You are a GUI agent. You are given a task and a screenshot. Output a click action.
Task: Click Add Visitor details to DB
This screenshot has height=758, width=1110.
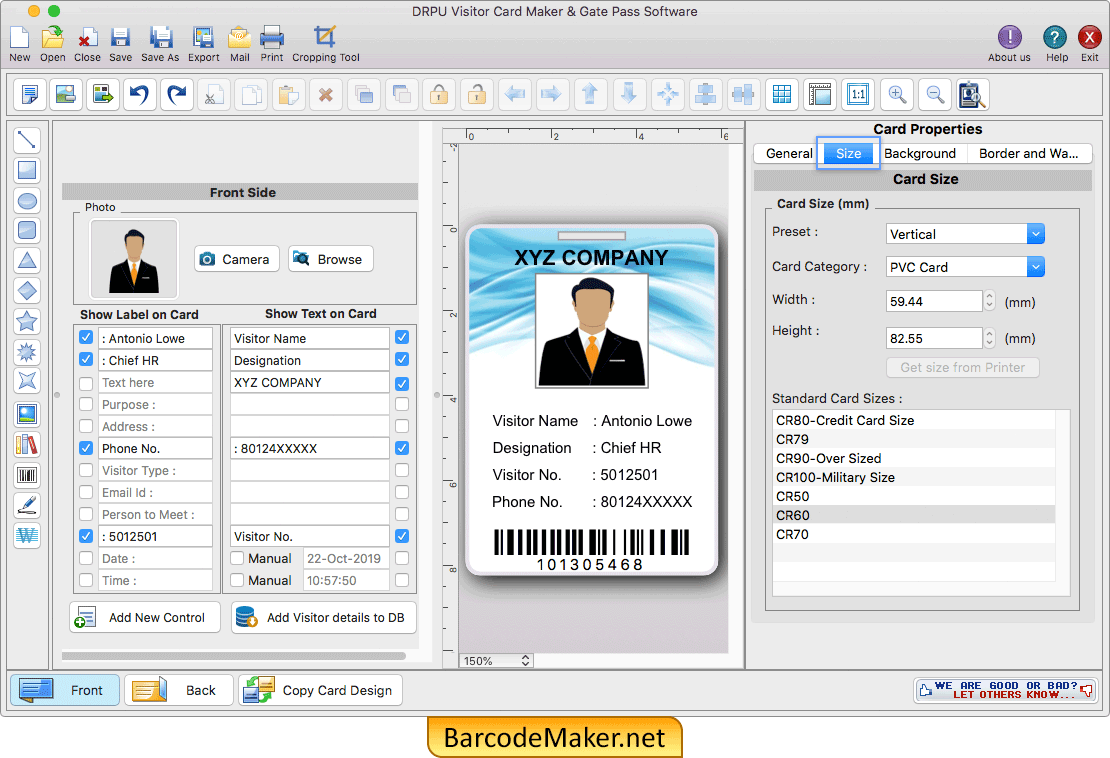(324, 617)
